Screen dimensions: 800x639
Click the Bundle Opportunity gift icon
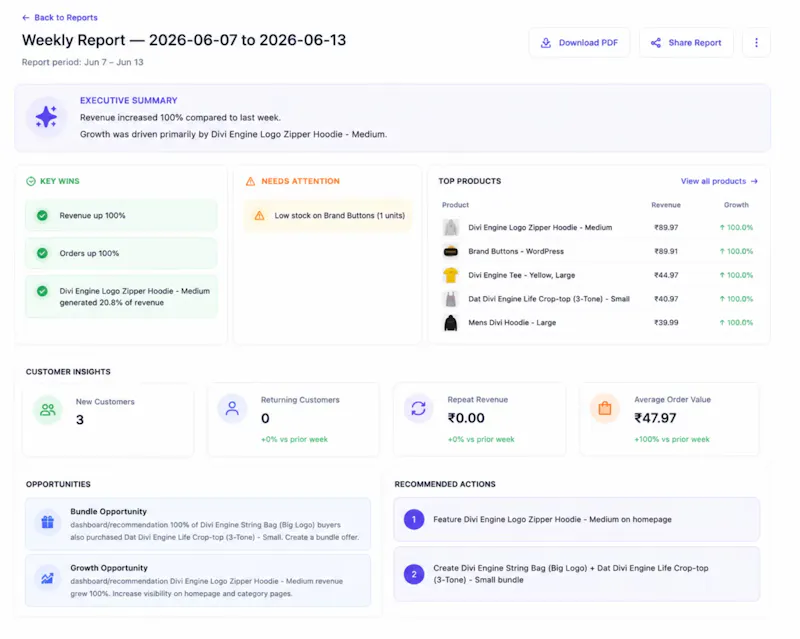coord(47,522)
